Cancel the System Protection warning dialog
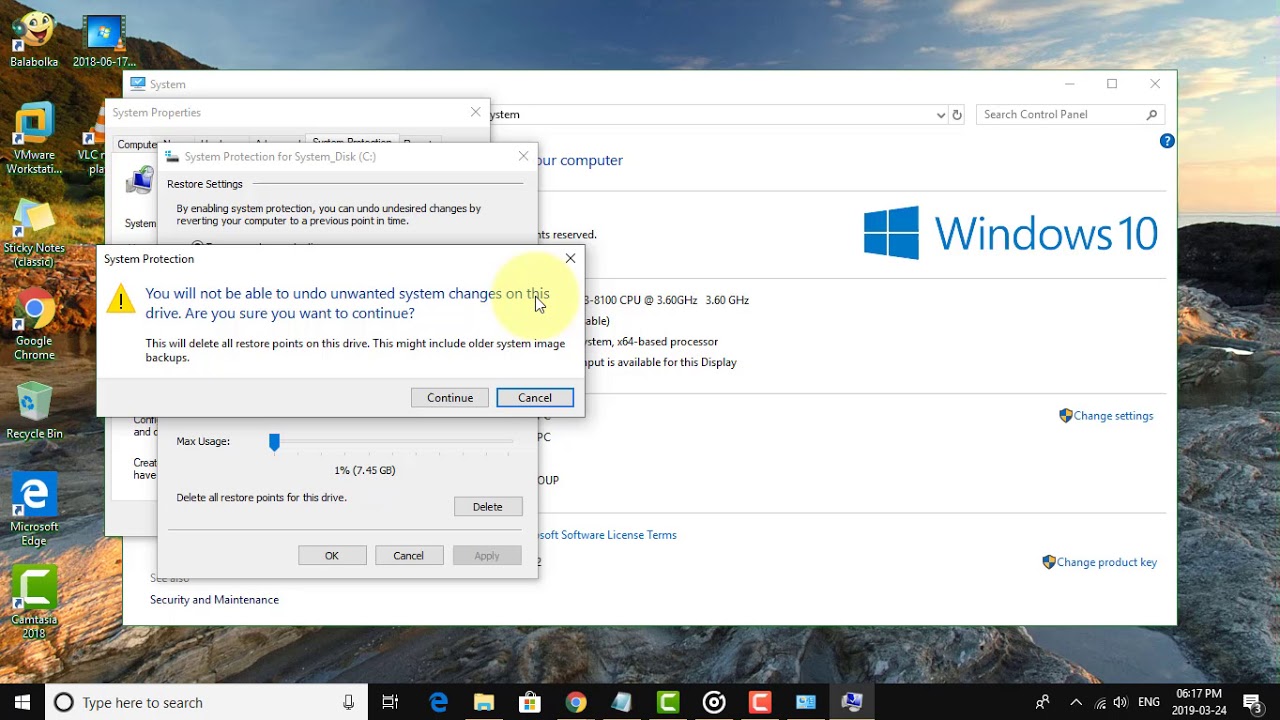1280x720 pixels. coord(535,398)
